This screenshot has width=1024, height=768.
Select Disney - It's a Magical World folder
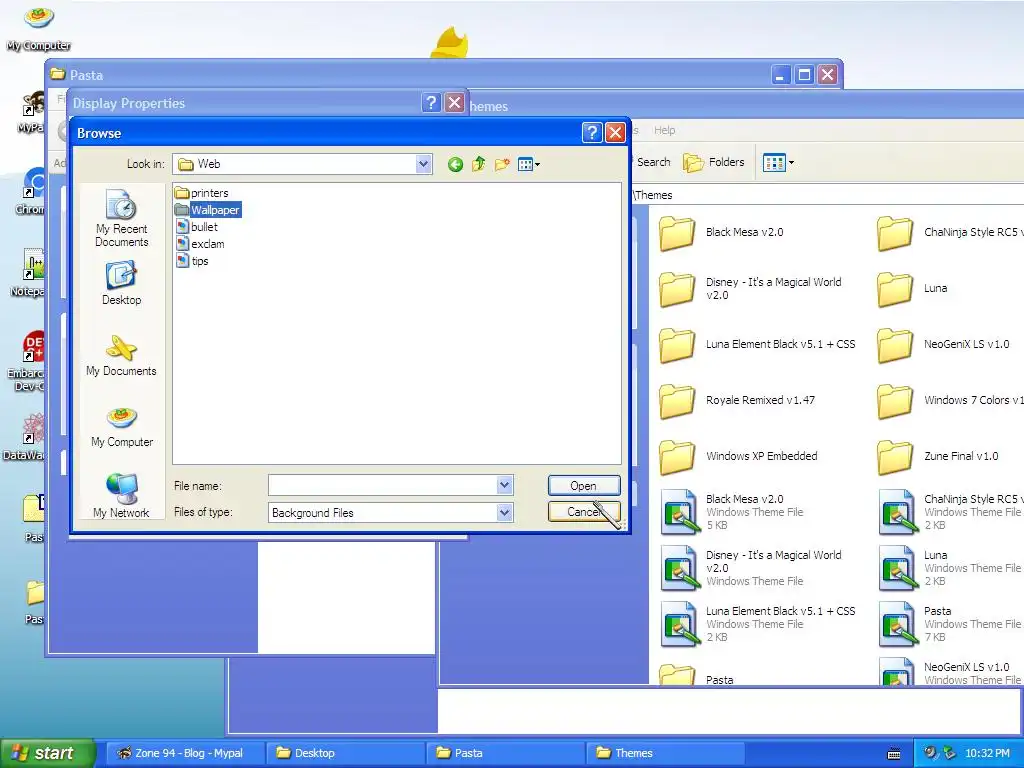pos(750,288)
